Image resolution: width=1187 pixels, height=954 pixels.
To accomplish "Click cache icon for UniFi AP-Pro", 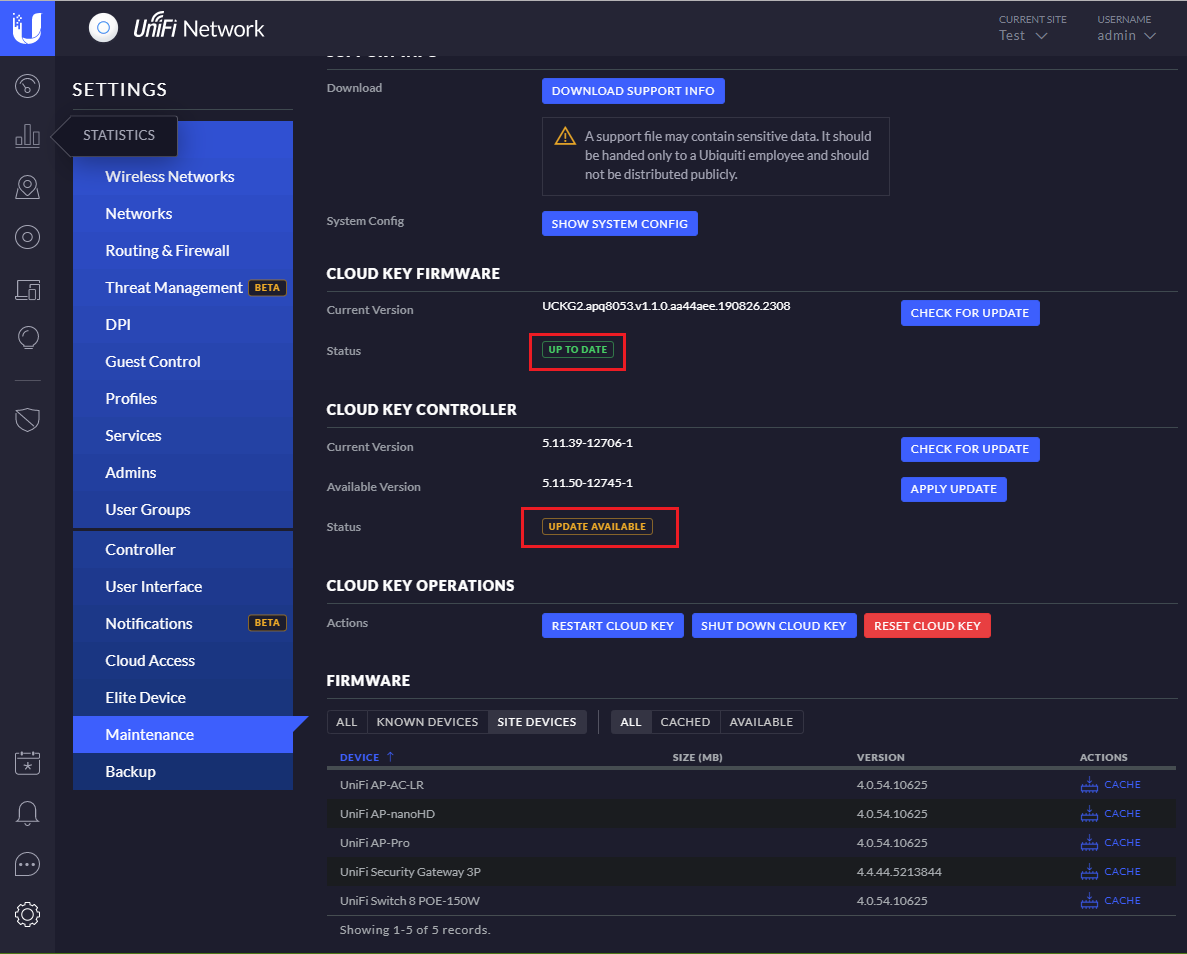I will pos(1089,842).
